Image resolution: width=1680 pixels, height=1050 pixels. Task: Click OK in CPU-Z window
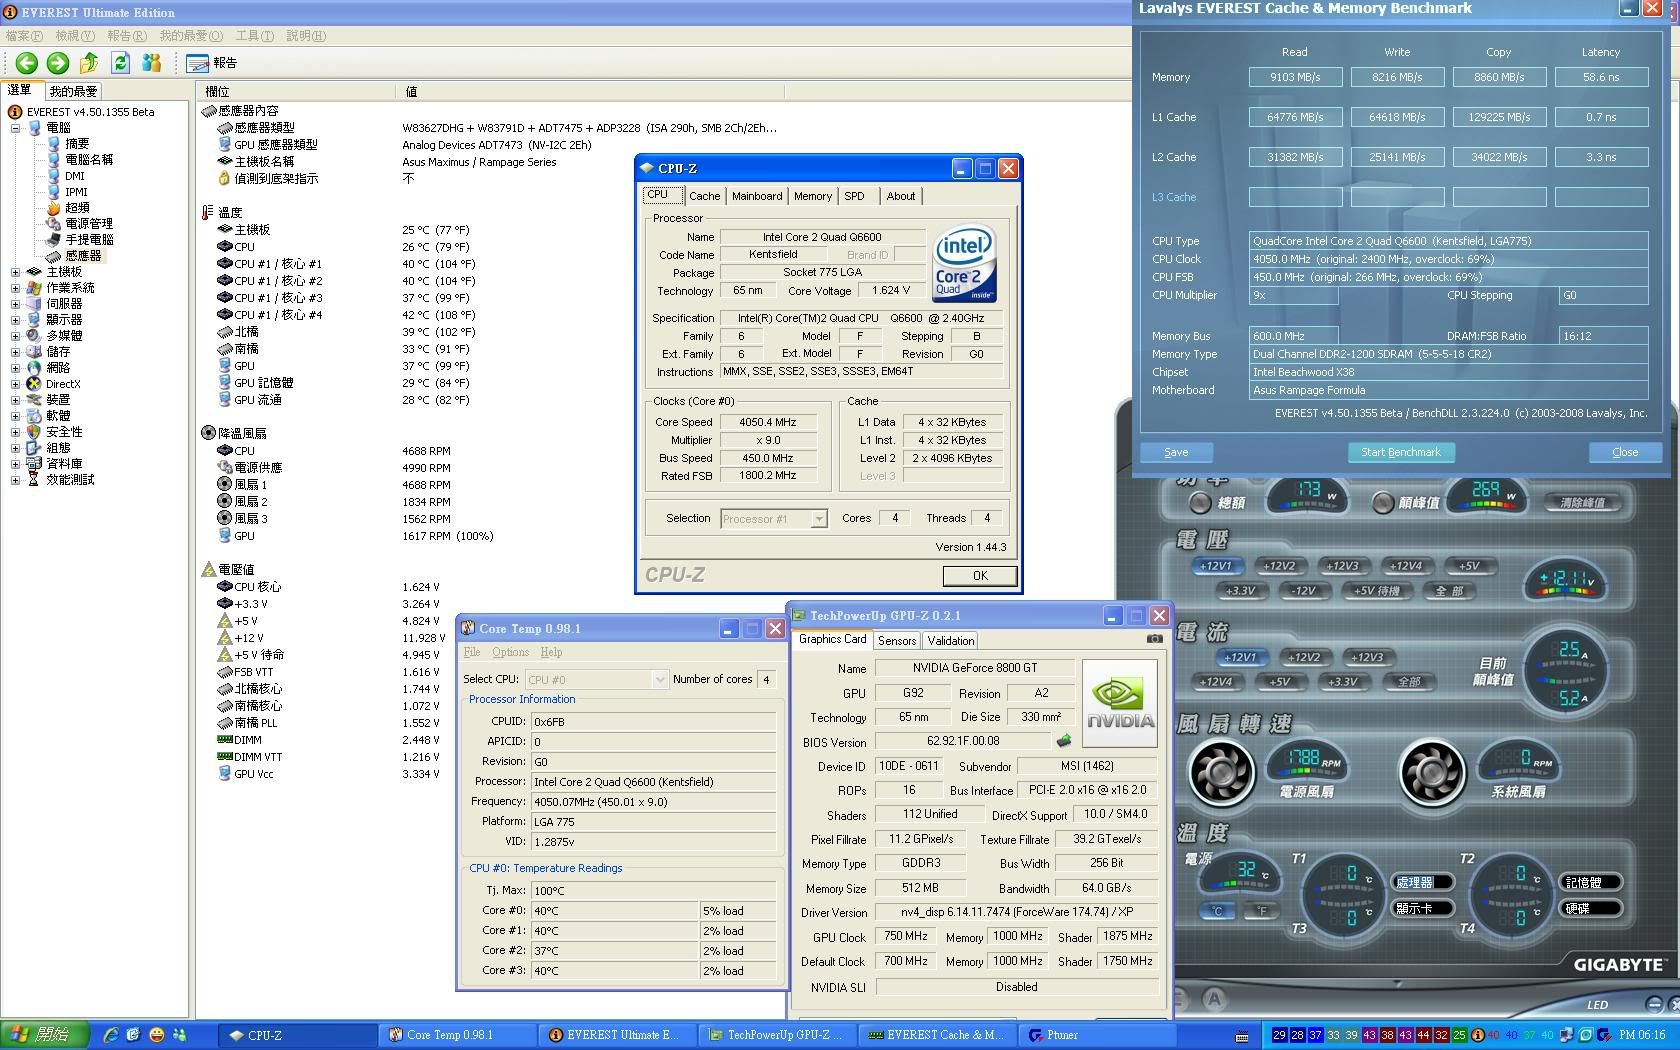coord(980,576)
